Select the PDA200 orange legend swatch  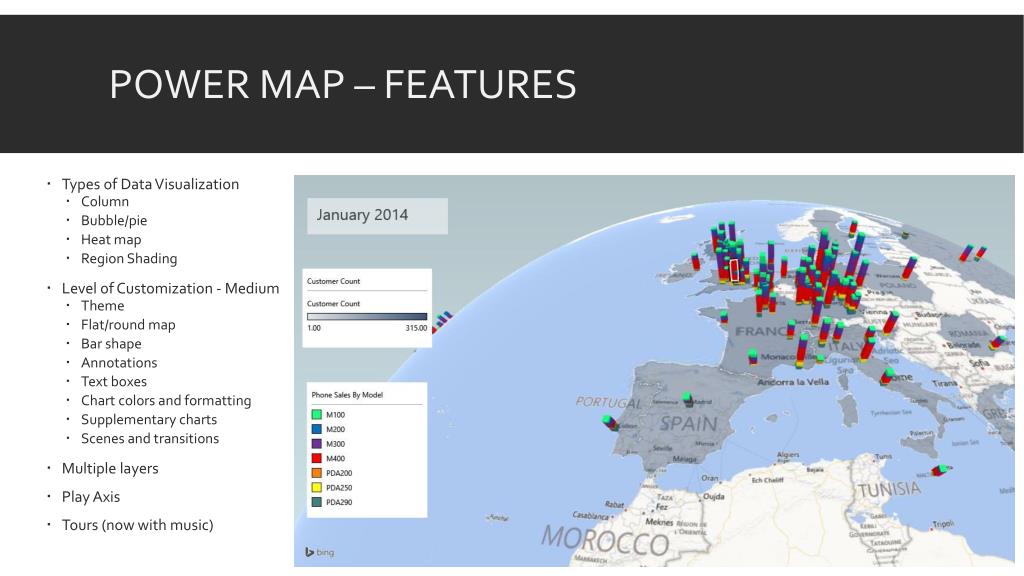(x=317, y=473)
